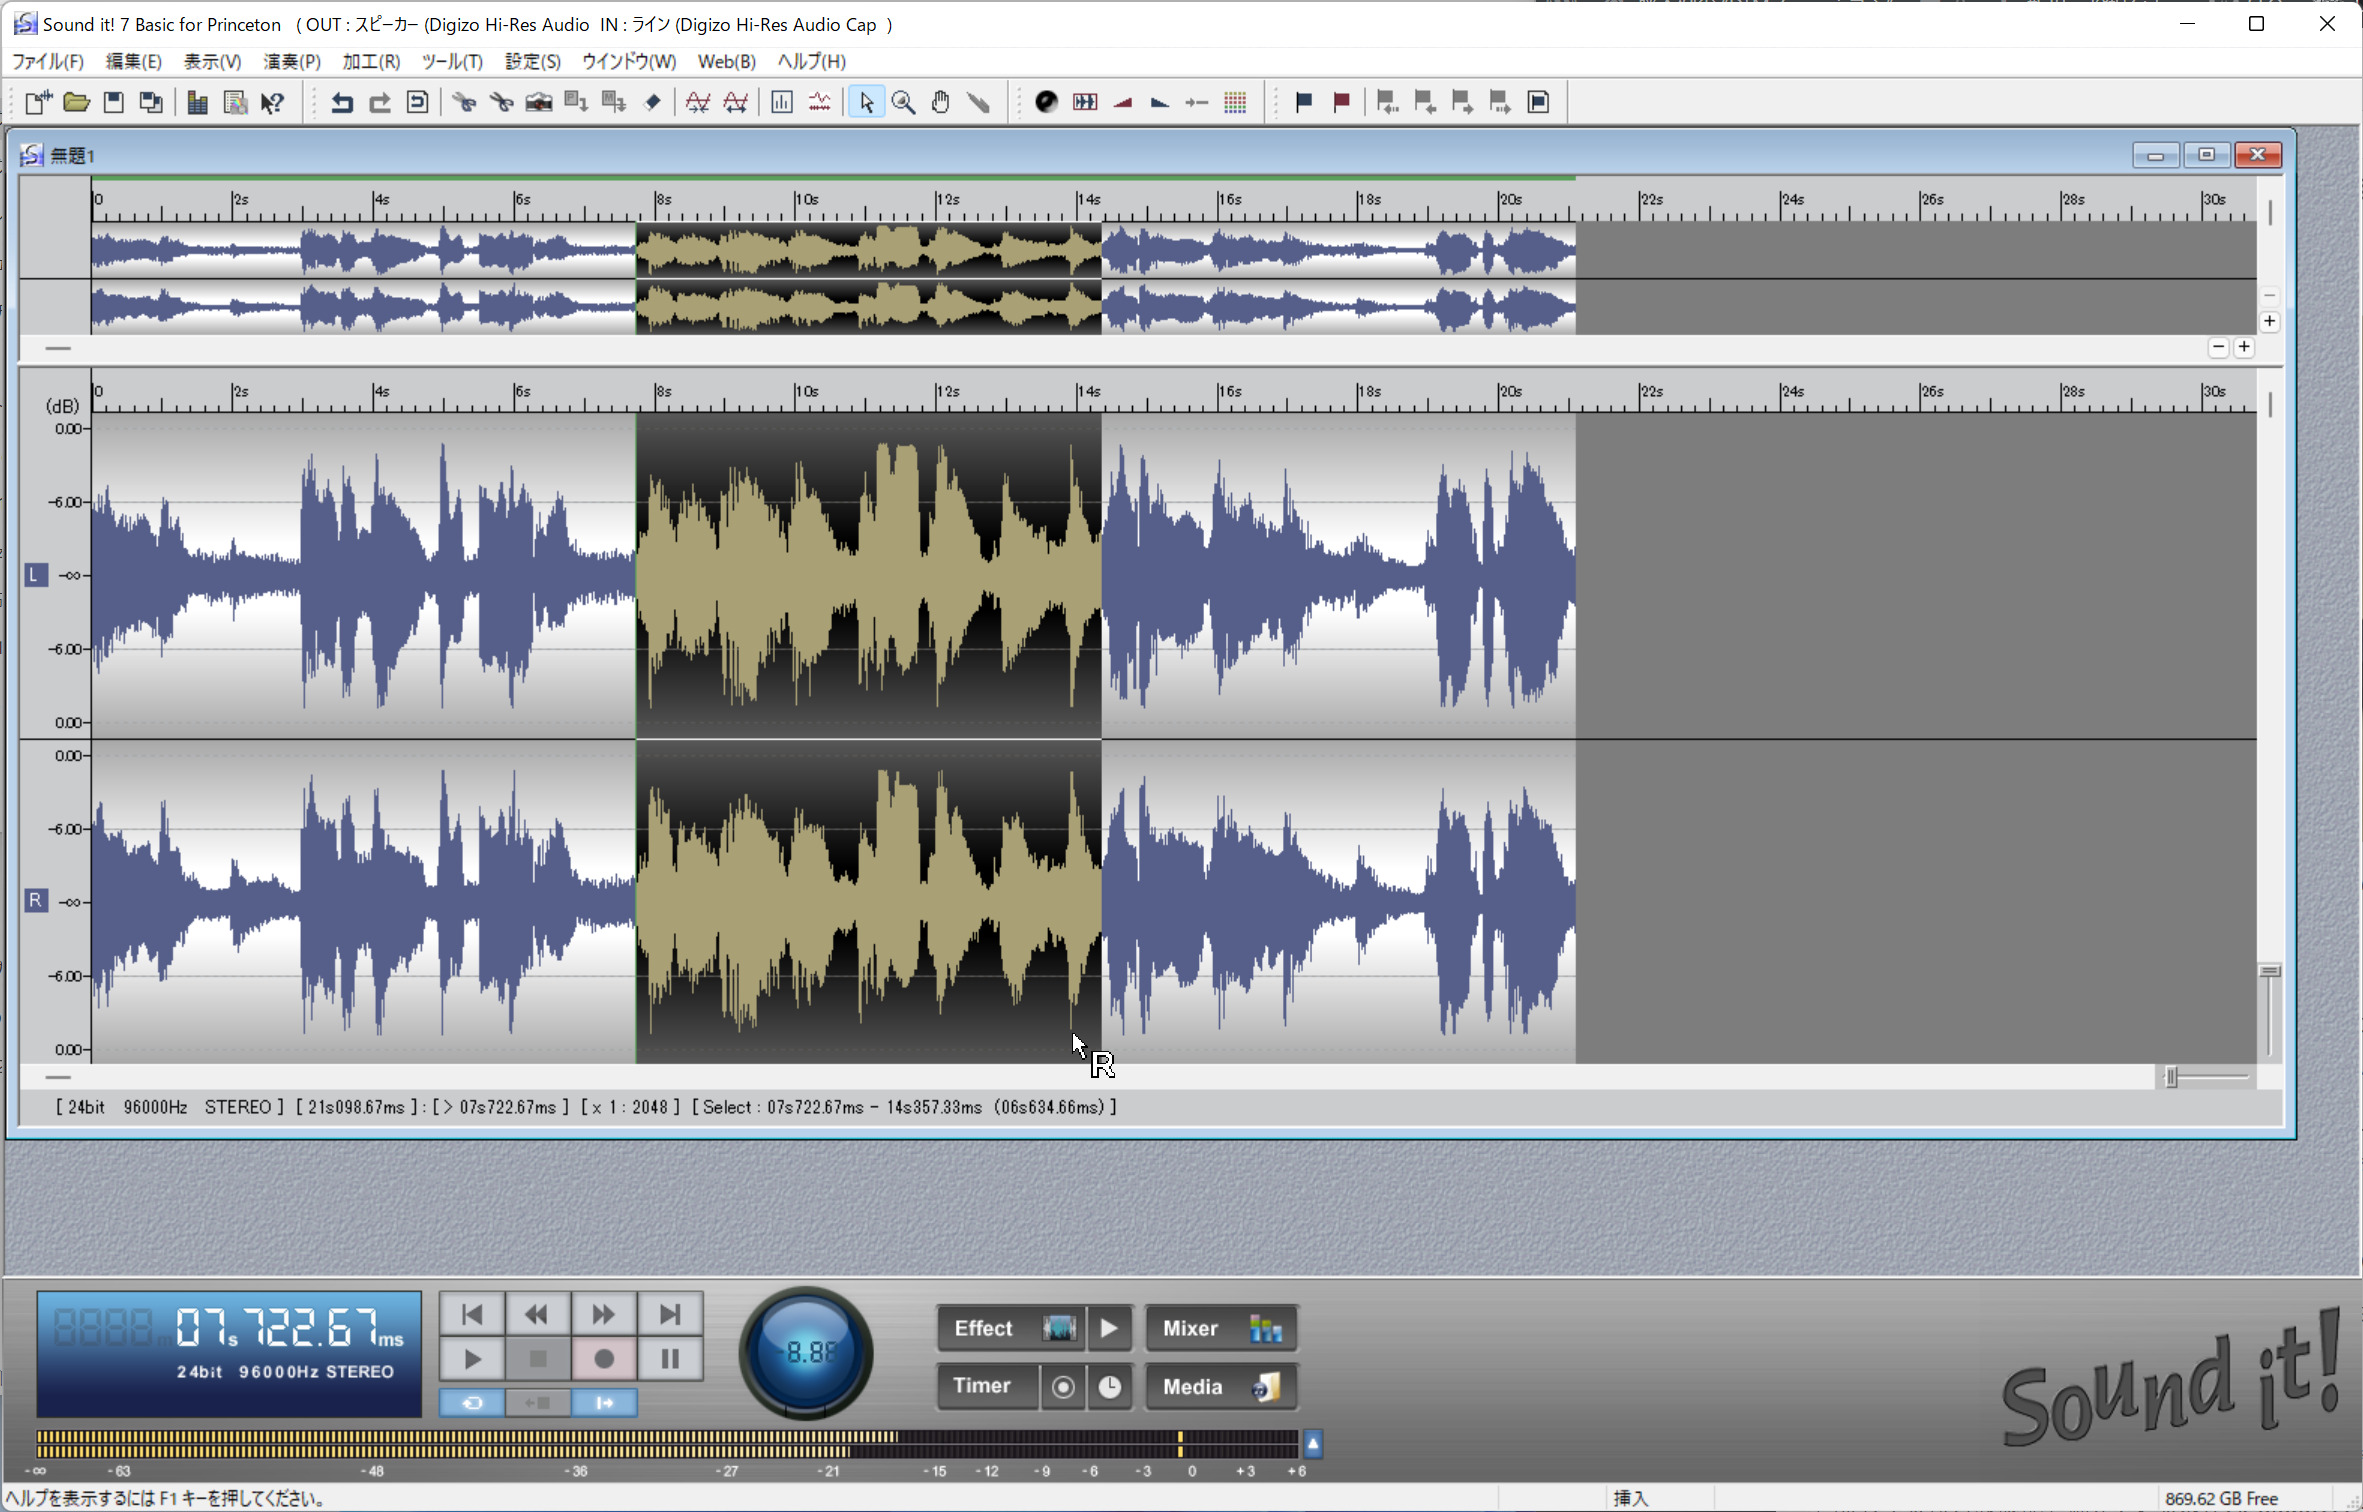Zoom in overview vertically with plus button
This screenshot has height=1512, width=2363.
pyautogui.click(x=2270, y=322)
